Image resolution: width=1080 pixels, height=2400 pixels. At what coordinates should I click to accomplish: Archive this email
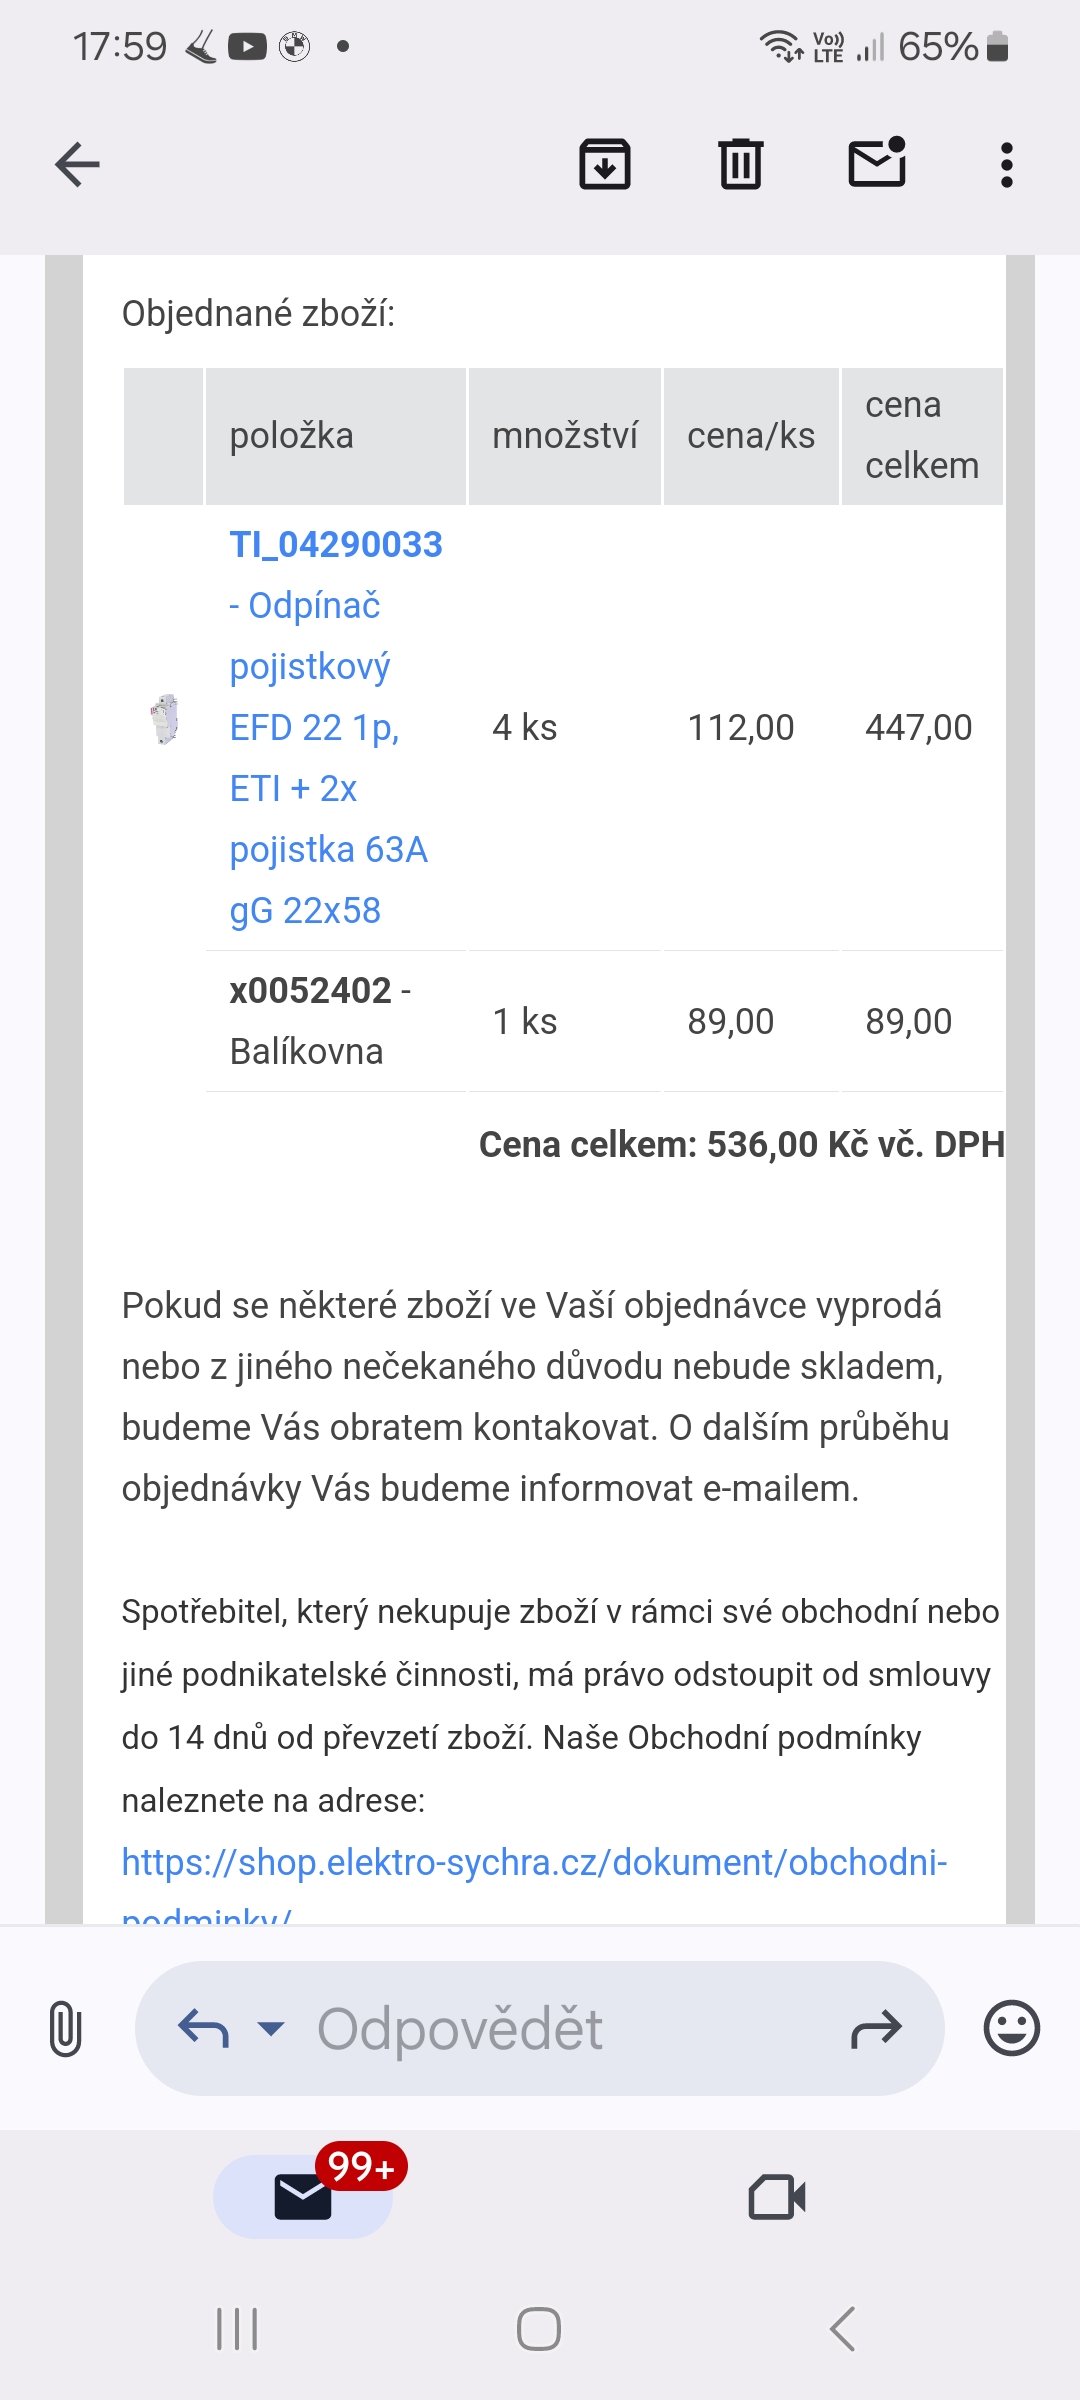tap(605, 165)
